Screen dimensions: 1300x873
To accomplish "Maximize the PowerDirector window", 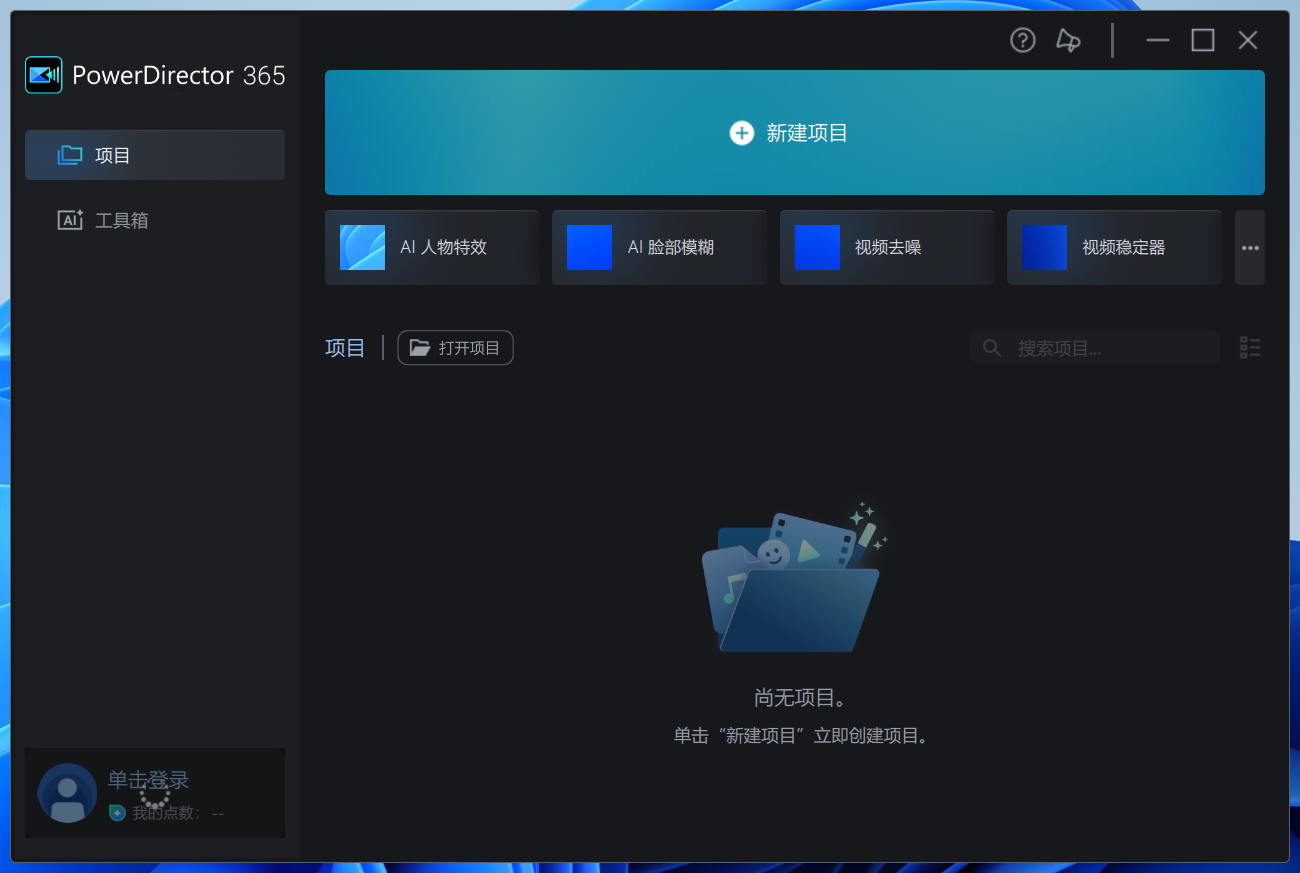I will click(1203, 40).
